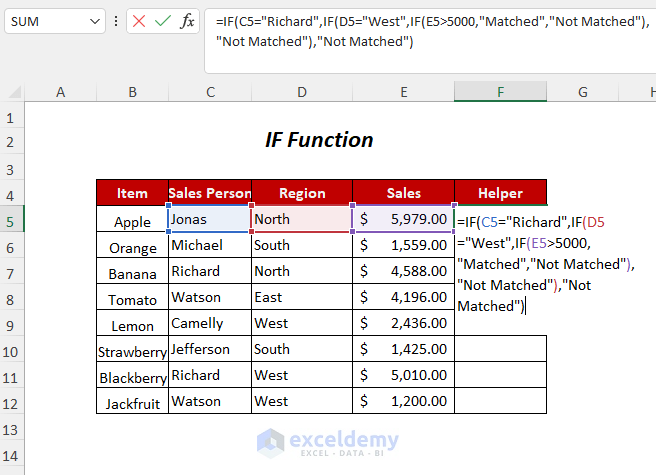Select row 5 header
The width and height of the screenshot is (656, 475).
coord(12,220)
